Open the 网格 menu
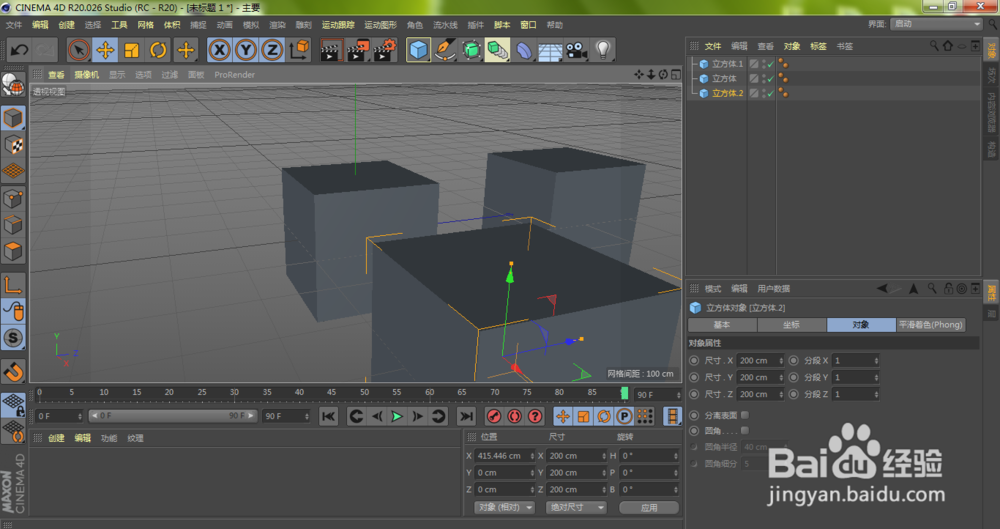This screenshot has width=1000, height=529. tap(145, 25)
